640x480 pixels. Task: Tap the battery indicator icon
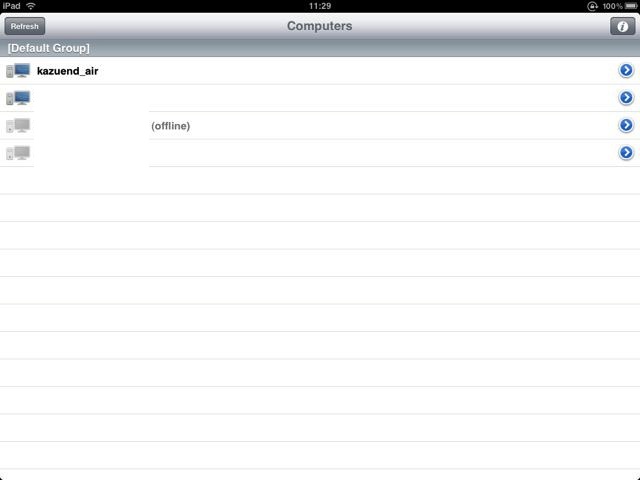631,6
